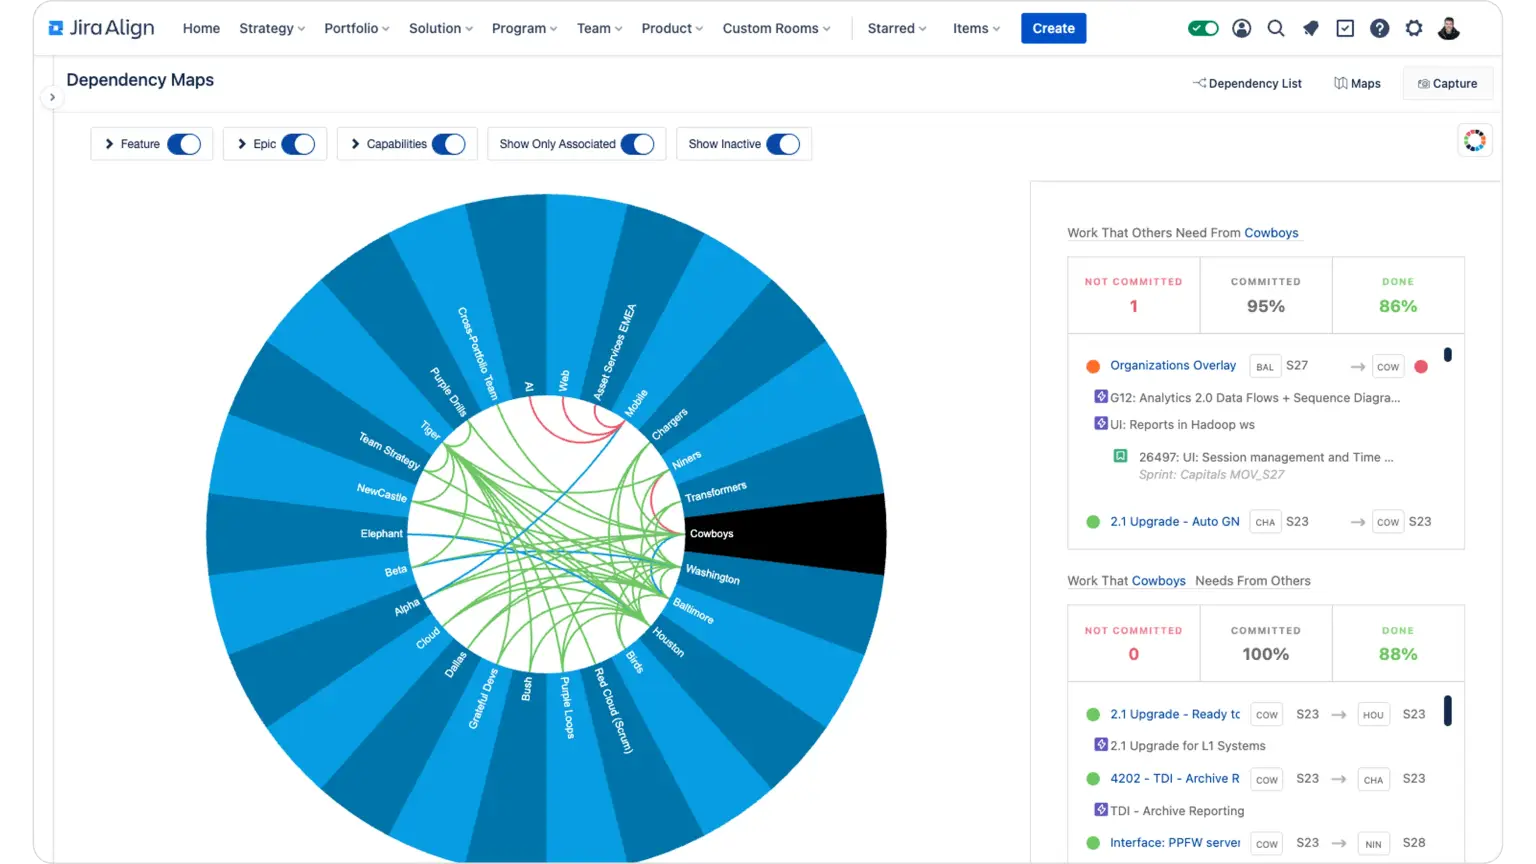
Task: Open the Portfolio dropdown menu
Action: (356, 29)
